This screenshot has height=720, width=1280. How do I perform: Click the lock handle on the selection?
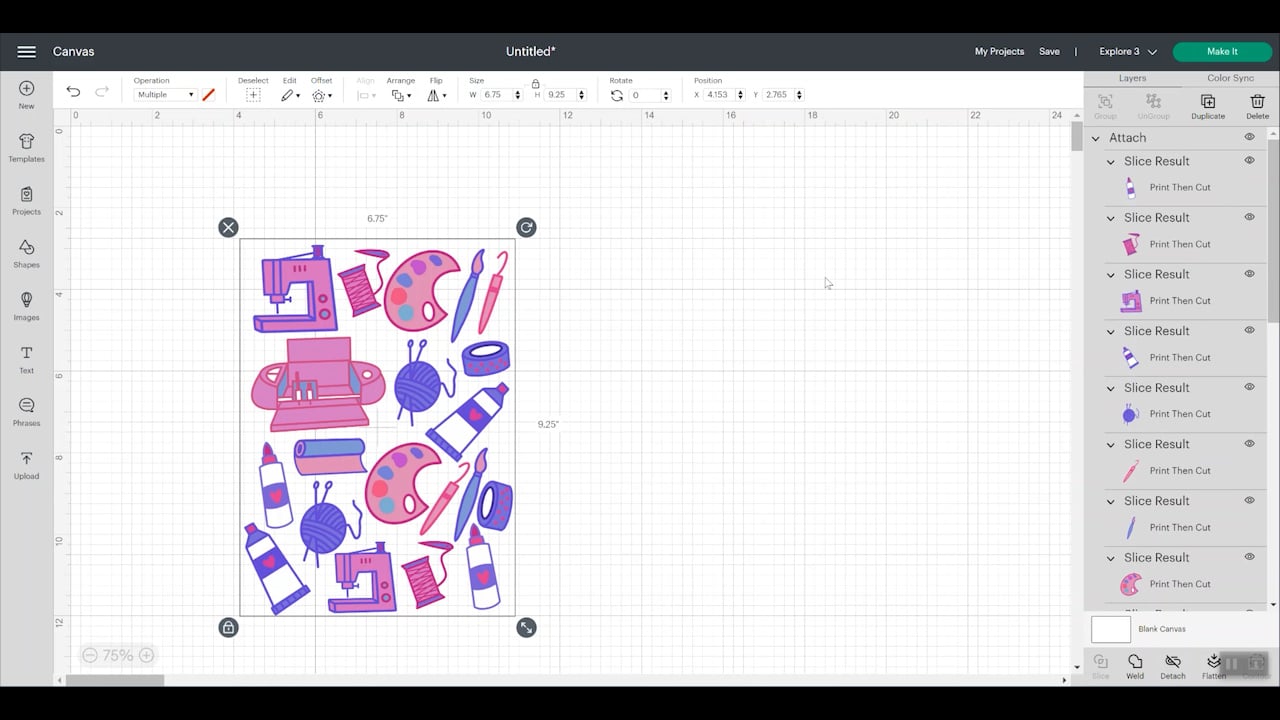(228, 627)
